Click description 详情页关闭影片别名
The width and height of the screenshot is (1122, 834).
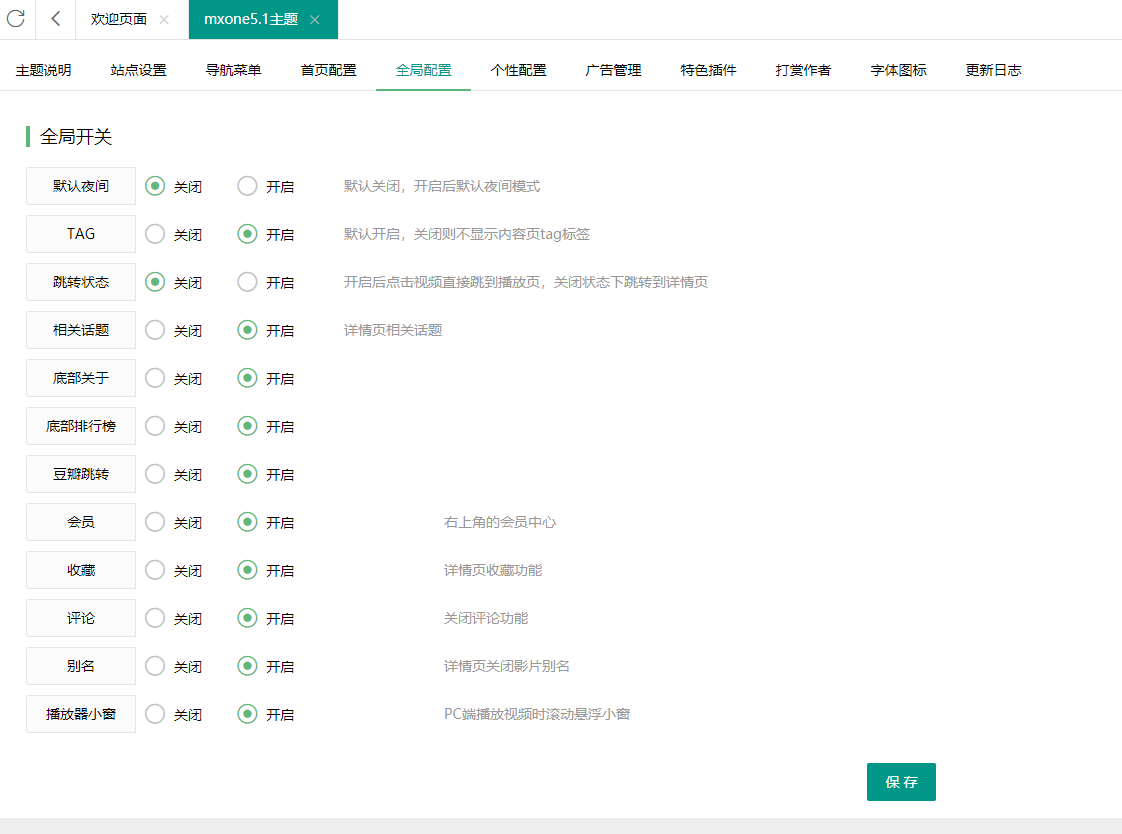point(507,666)
